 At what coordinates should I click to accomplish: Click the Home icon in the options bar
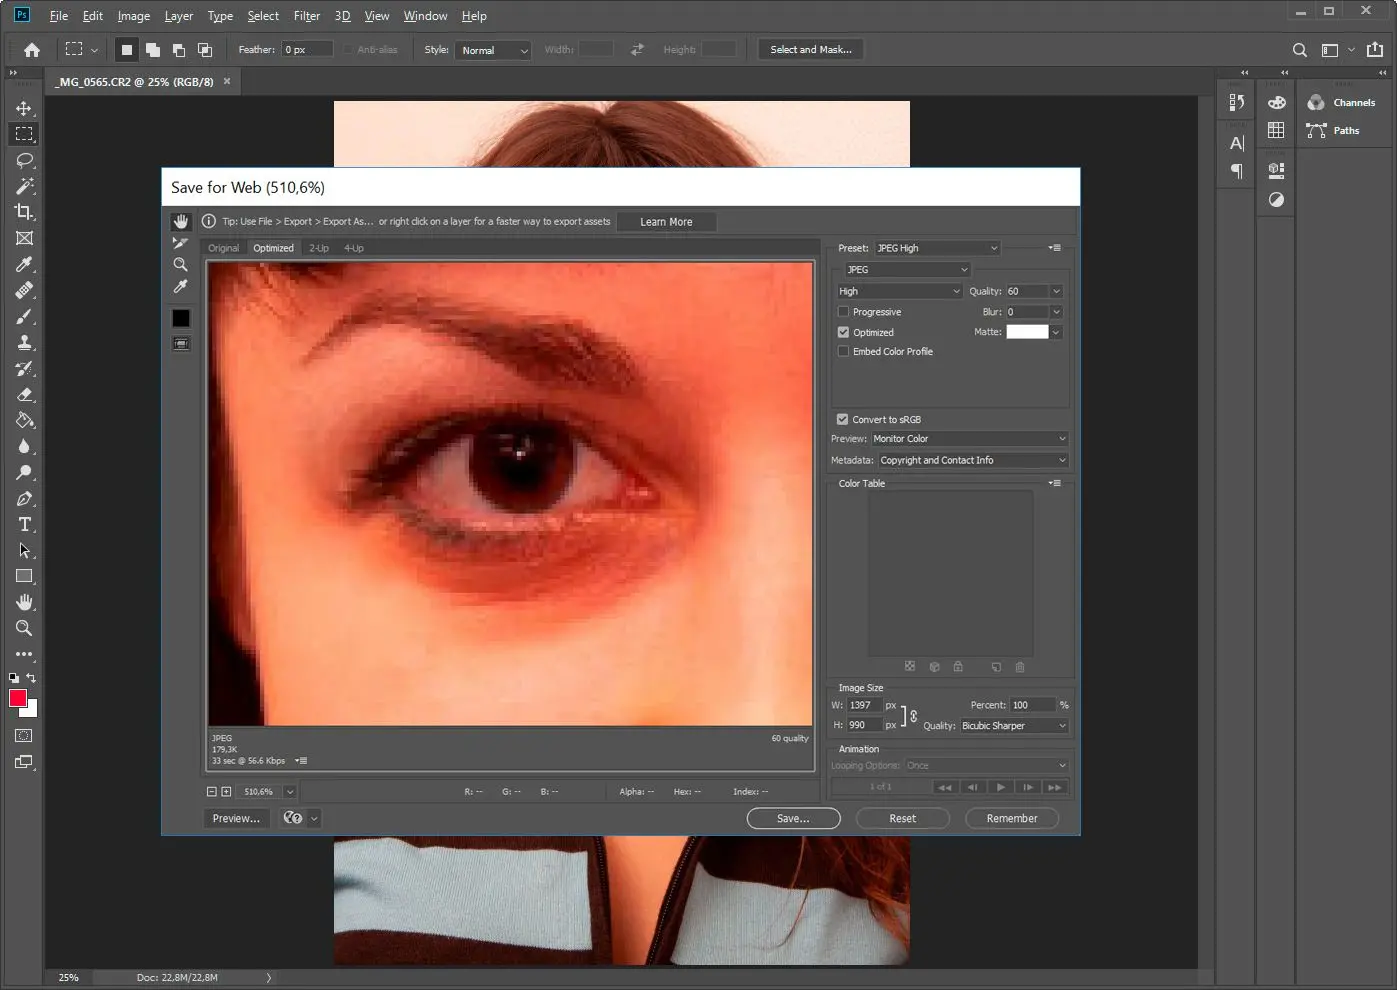(32, 50)
